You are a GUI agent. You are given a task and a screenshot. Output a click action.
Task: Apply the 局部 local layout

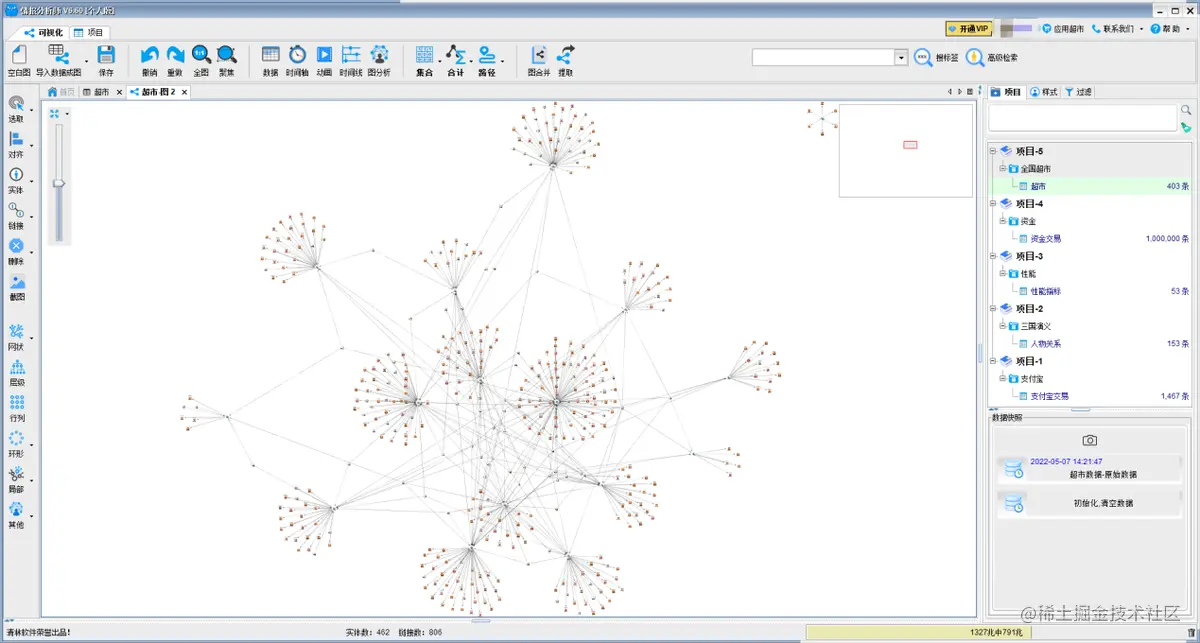16,481
